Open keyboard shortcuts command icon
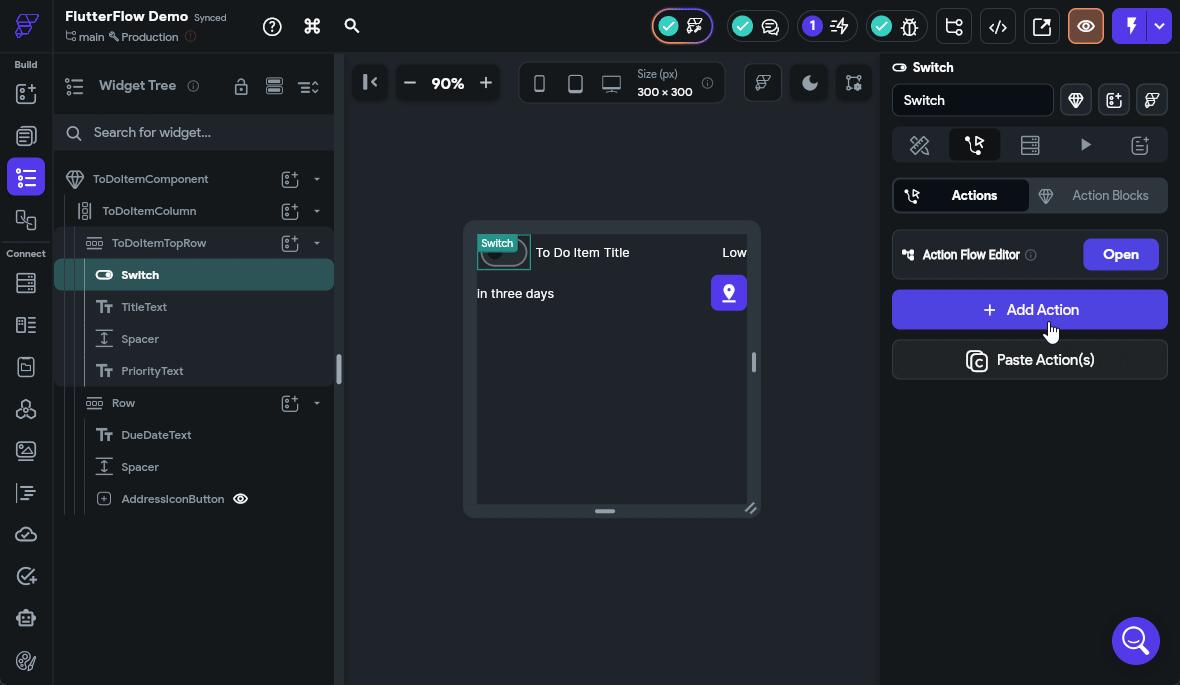The height and width of the screenshot is (685, 1180). pyautogui.click(x=312, y=26)
